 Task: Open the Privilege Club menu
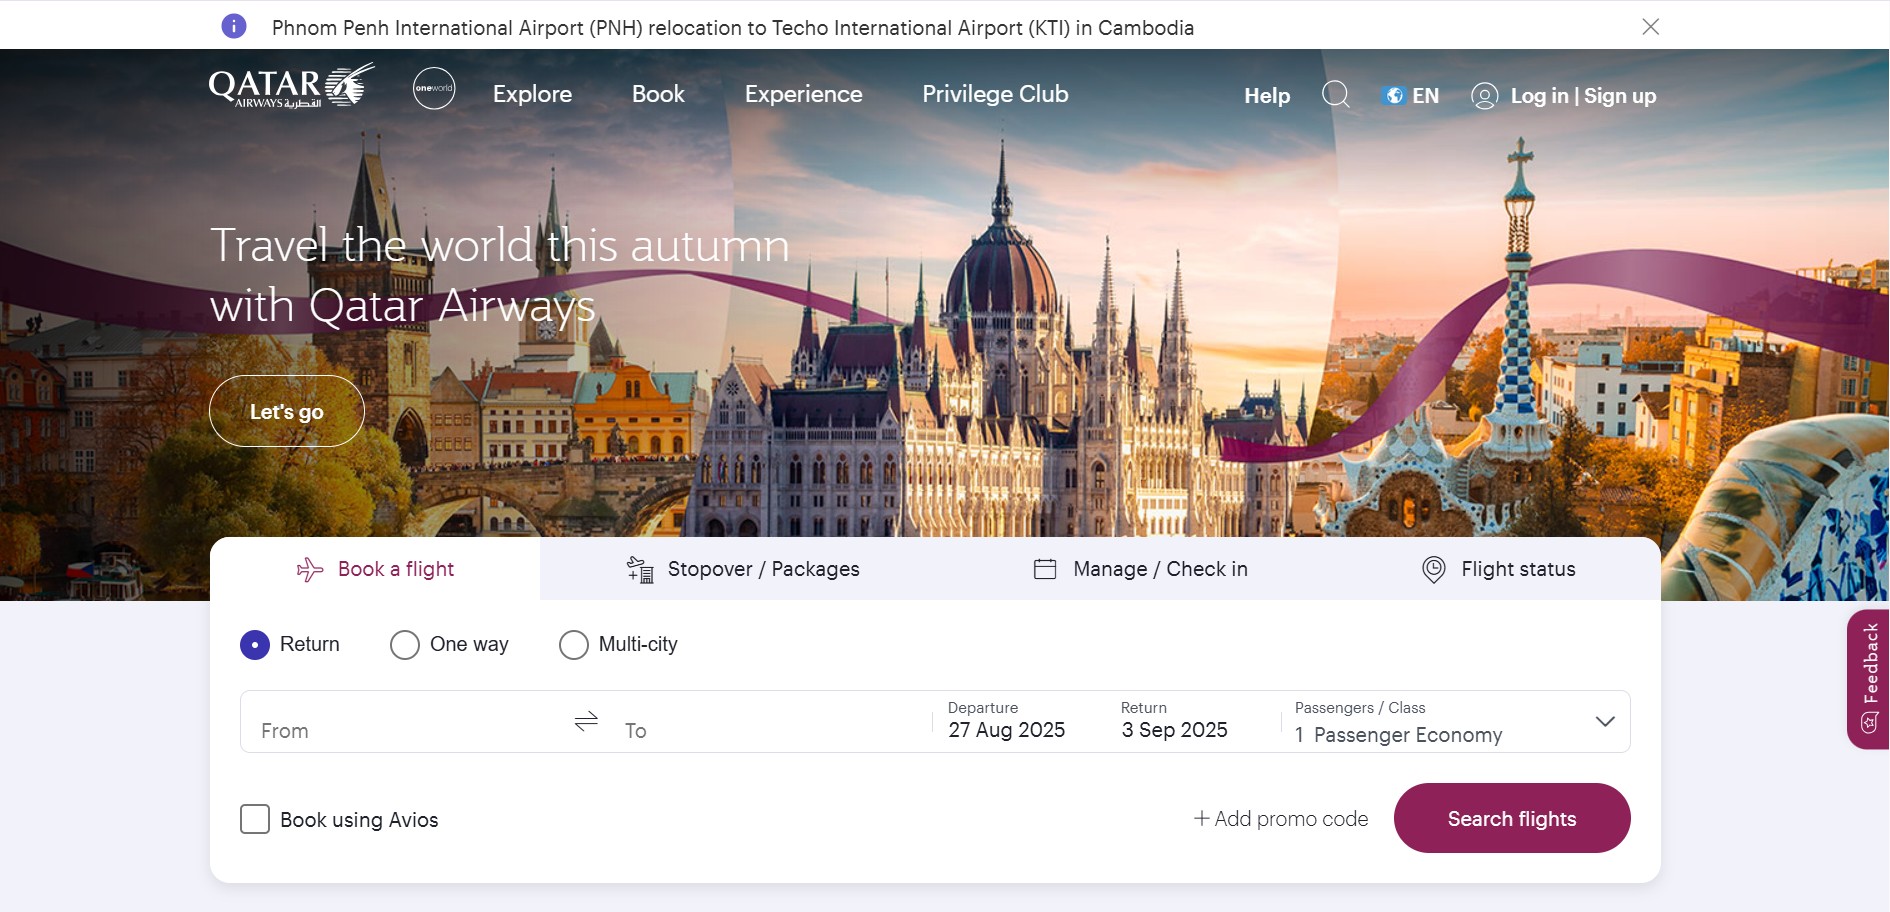pyautogui.click(x=995, y=95)
